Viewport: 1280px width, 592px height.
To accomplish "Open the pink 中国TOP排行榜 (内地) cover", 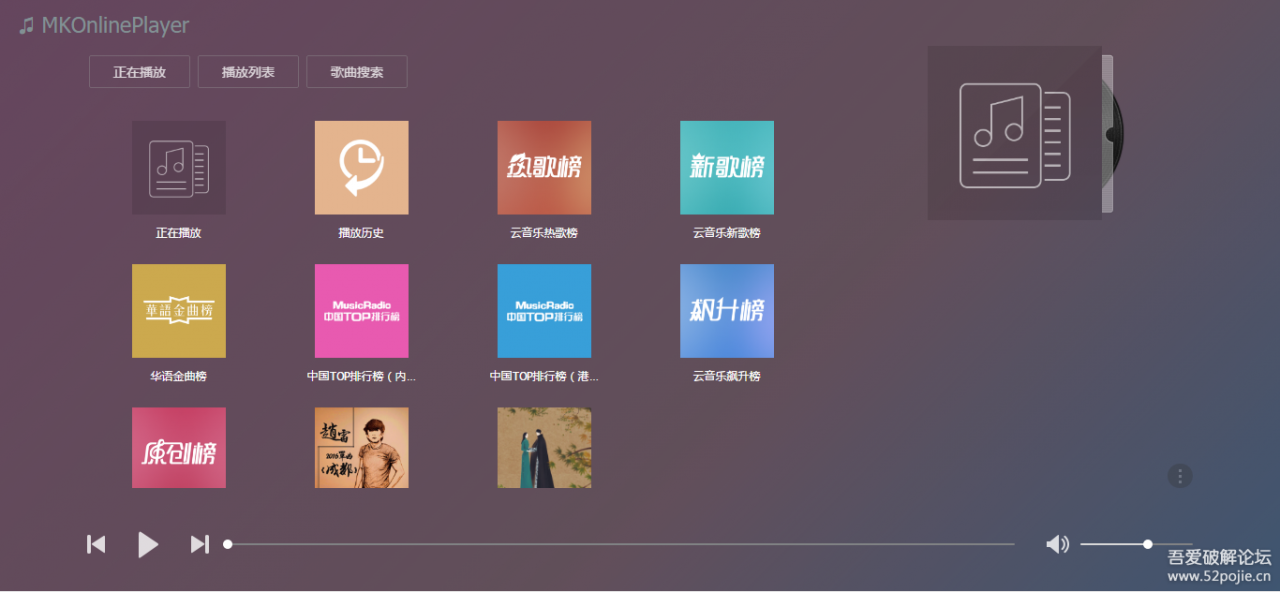I will [362, 311].
